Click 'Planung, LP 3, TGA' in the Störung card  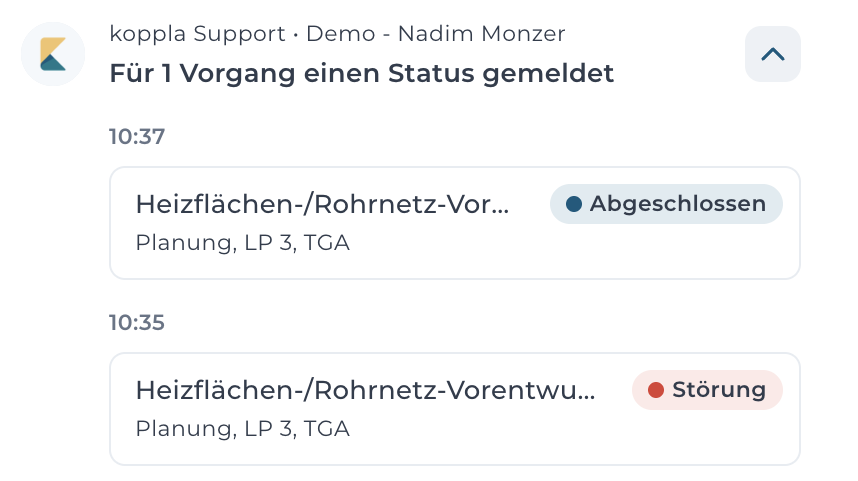pyautogui.click(x=242, y=429)
